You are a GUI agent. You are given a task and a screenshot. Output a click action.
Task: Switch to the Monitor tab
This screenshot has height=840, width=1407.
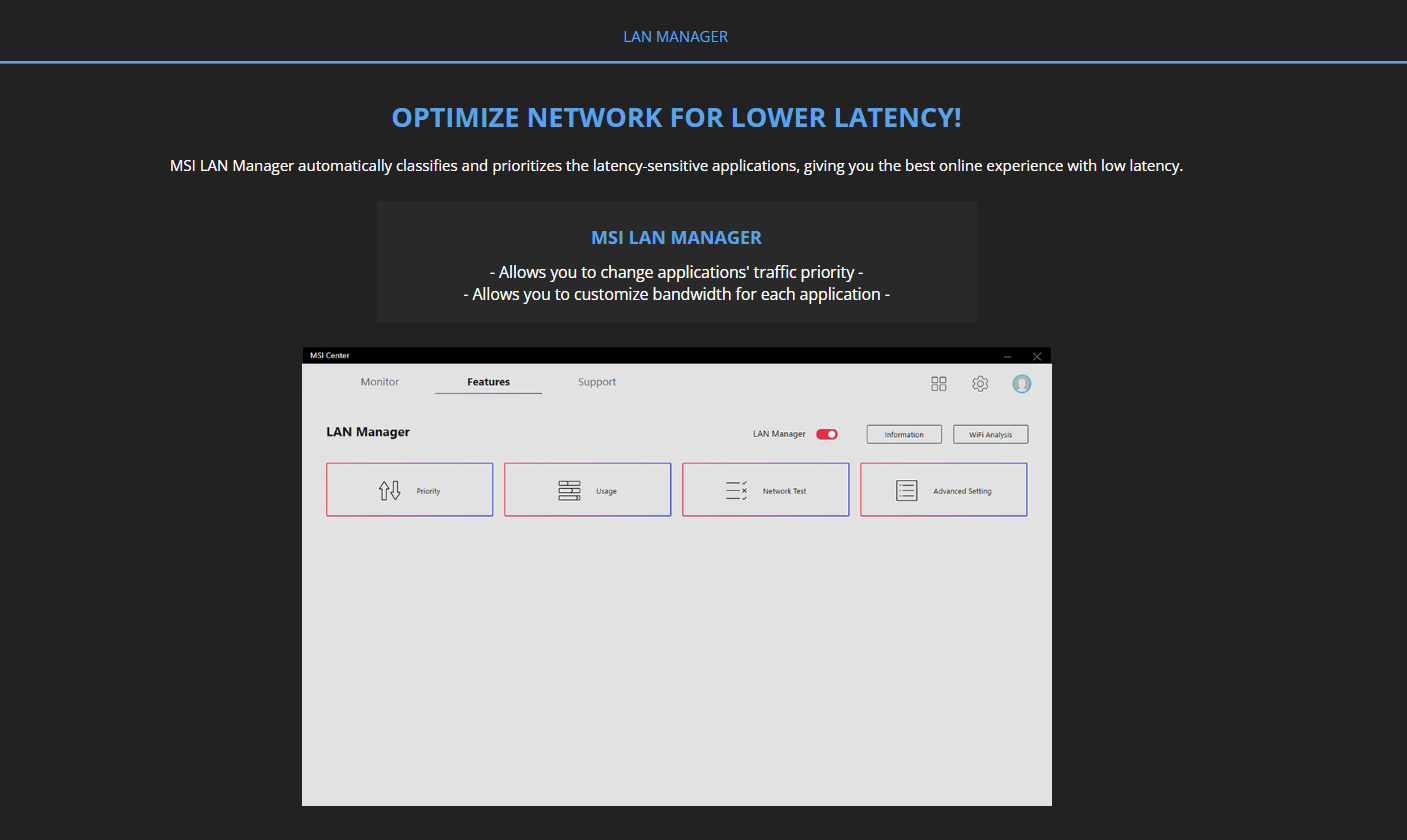(x=380, y=382)
